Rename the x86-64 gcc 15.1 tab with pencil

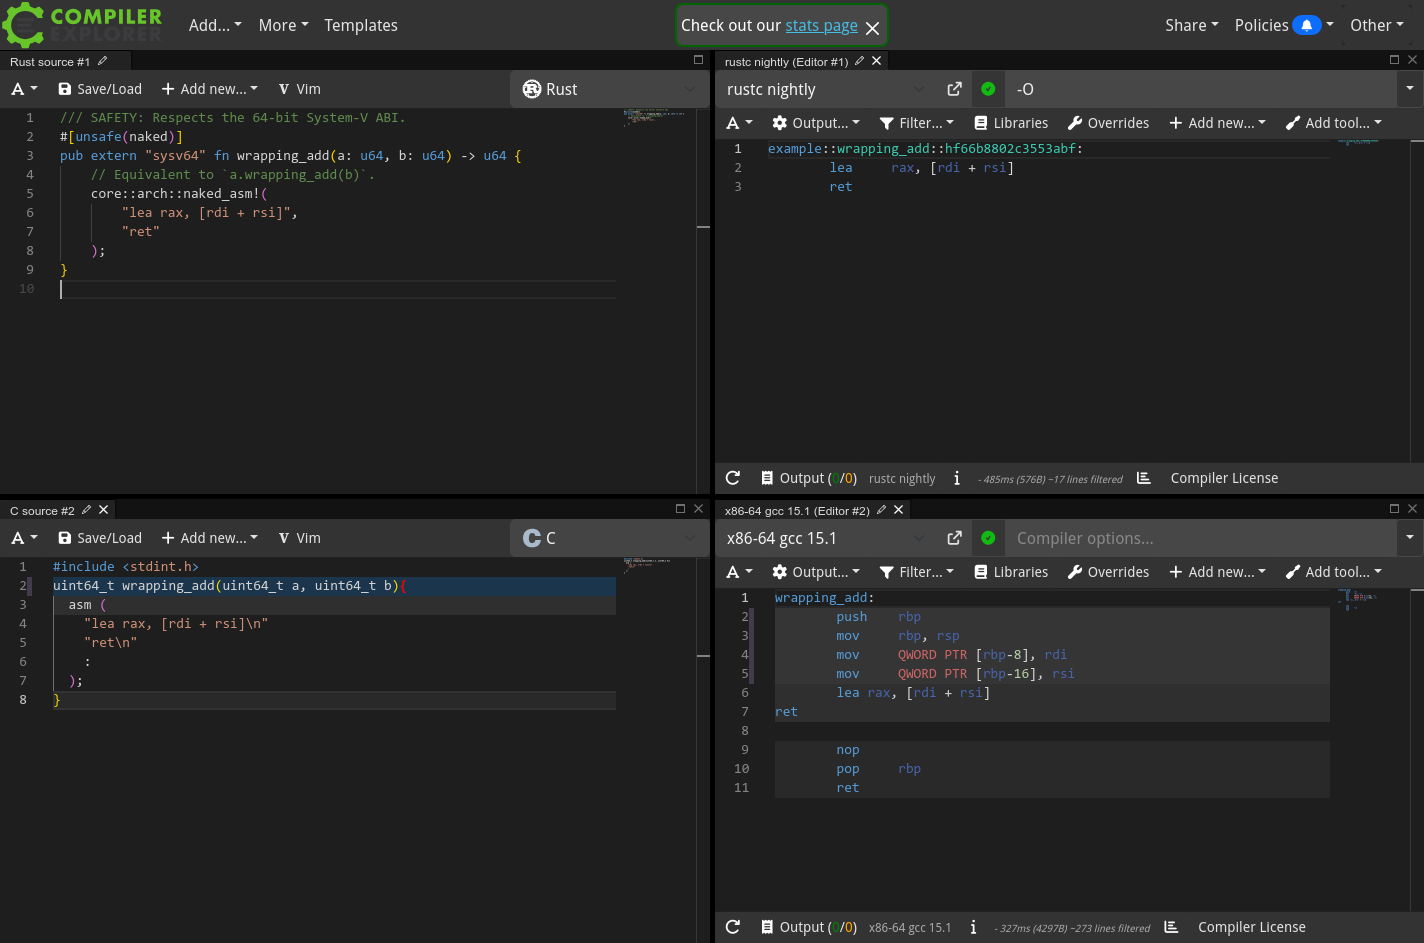click(x=881, y=510)
